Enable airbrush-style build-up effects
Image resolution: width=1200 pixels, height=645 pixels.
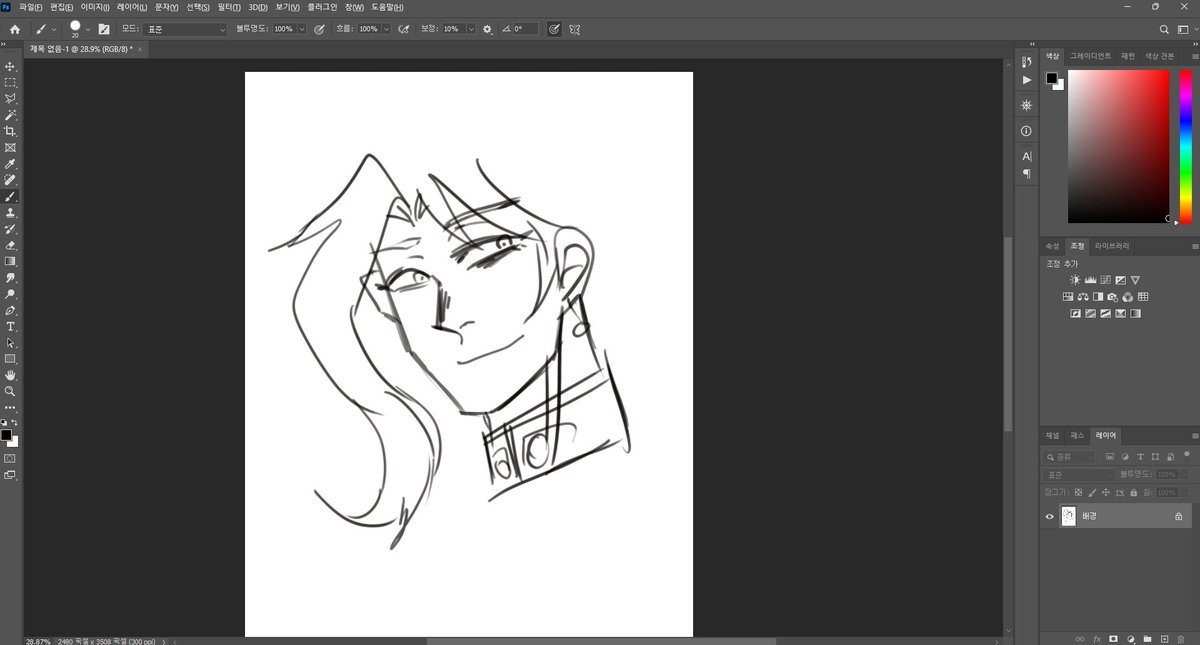point(404,29)
